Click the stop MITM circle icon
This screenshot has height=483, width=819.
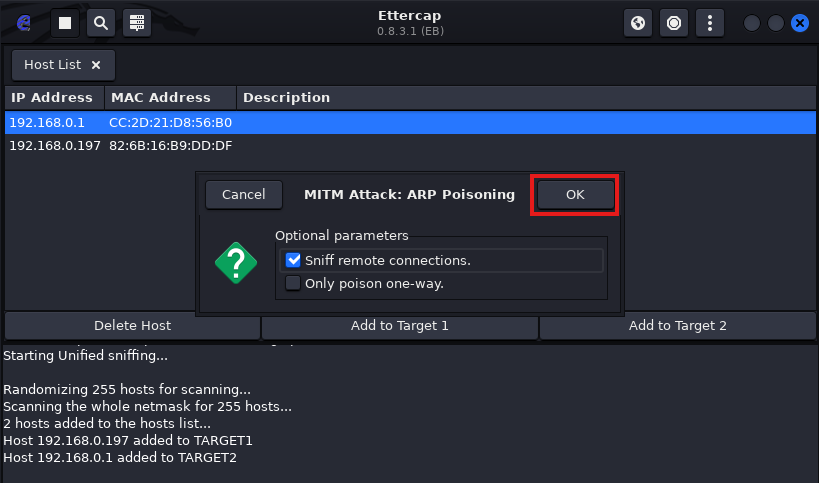point(674,22)
